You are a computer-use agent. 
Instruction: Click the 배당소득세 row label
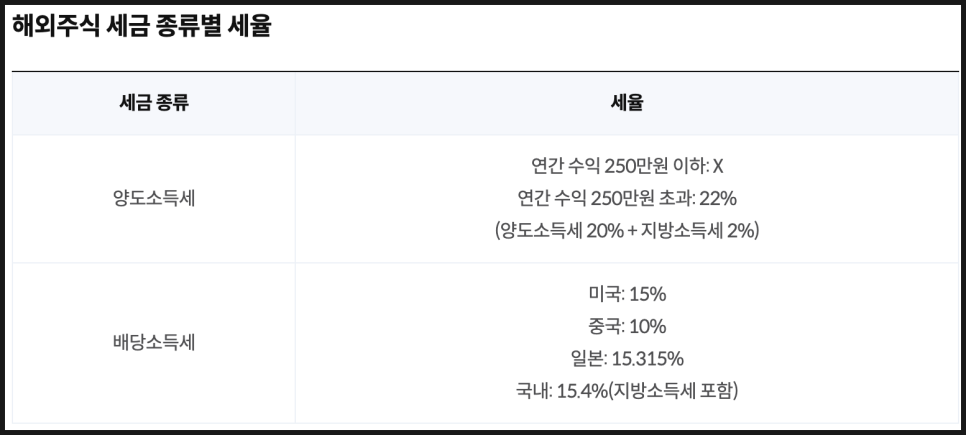pos(154,343)
